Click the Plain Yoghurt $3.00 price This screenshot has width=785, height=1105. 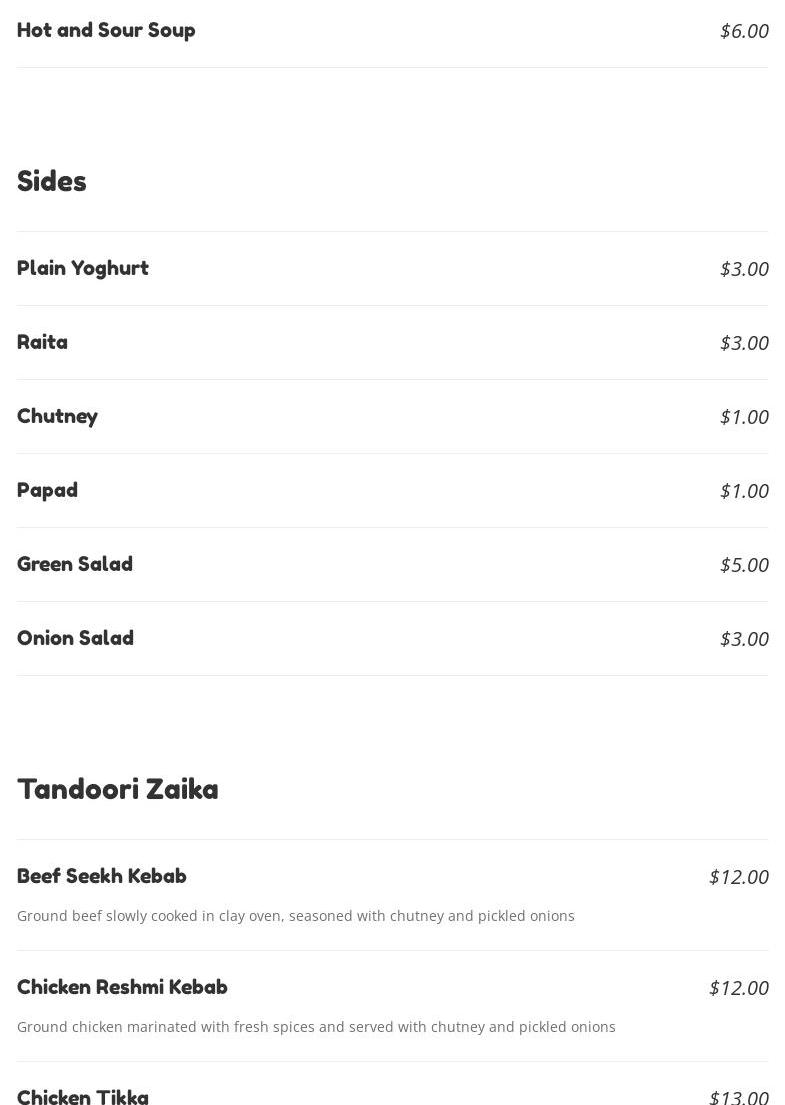pos(744,269)
